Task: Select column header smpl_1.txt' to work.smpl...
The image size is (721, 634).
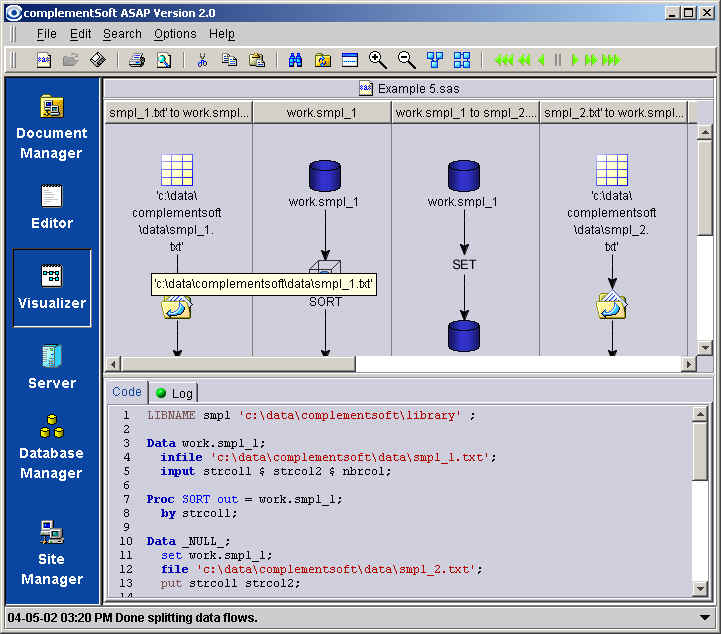Action: [x=179, y=113]
